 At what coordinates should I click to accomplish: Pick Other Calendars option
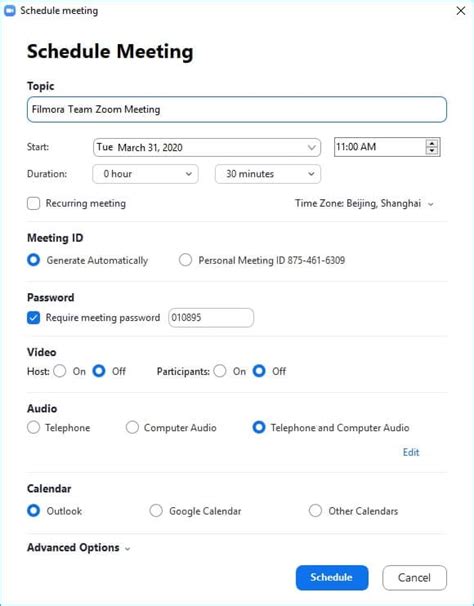click(x=315, y=511)
